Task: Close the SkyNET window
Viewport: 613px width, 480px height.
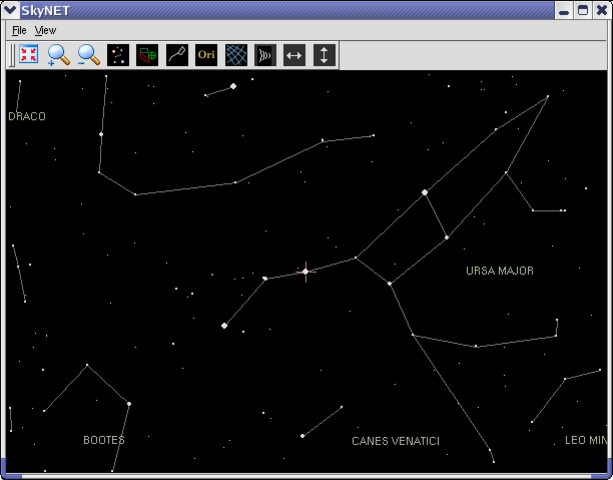Action: [602, 10]
